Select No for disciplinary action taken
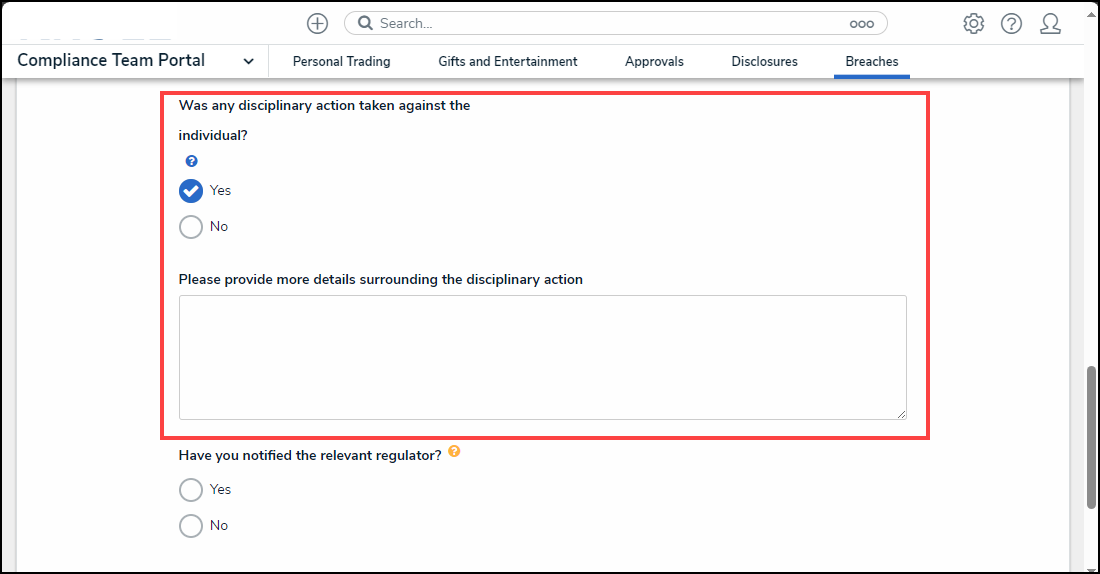This screenshot has width=1100, height=574. (x=191, y=227)
